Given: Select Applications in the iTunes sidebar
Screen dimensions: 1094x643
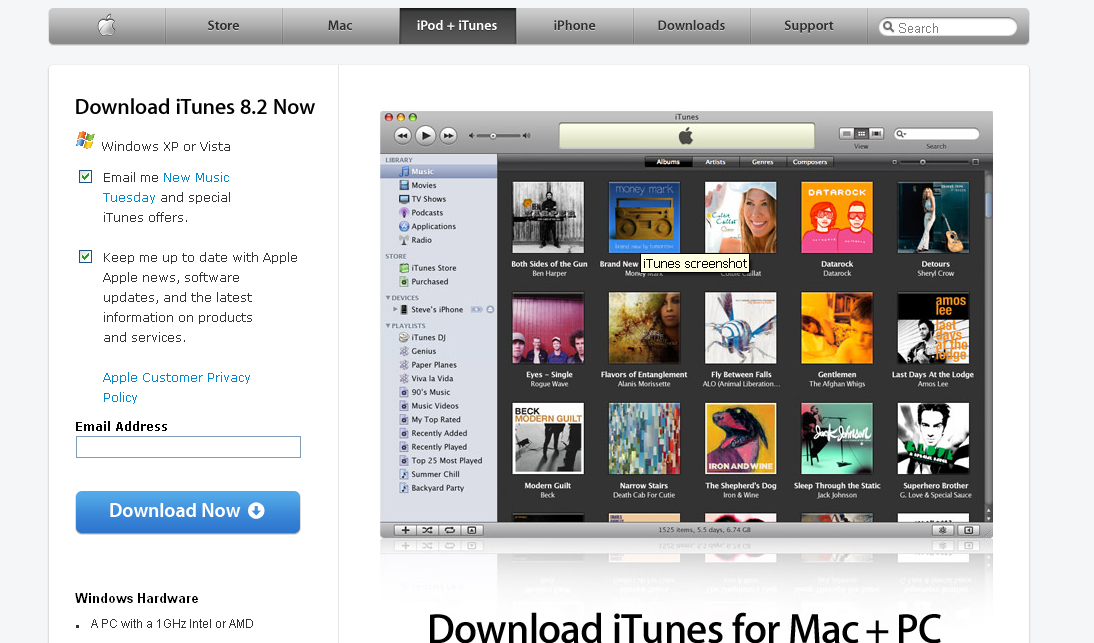Looking at the screenshot, I should point(439,227).
